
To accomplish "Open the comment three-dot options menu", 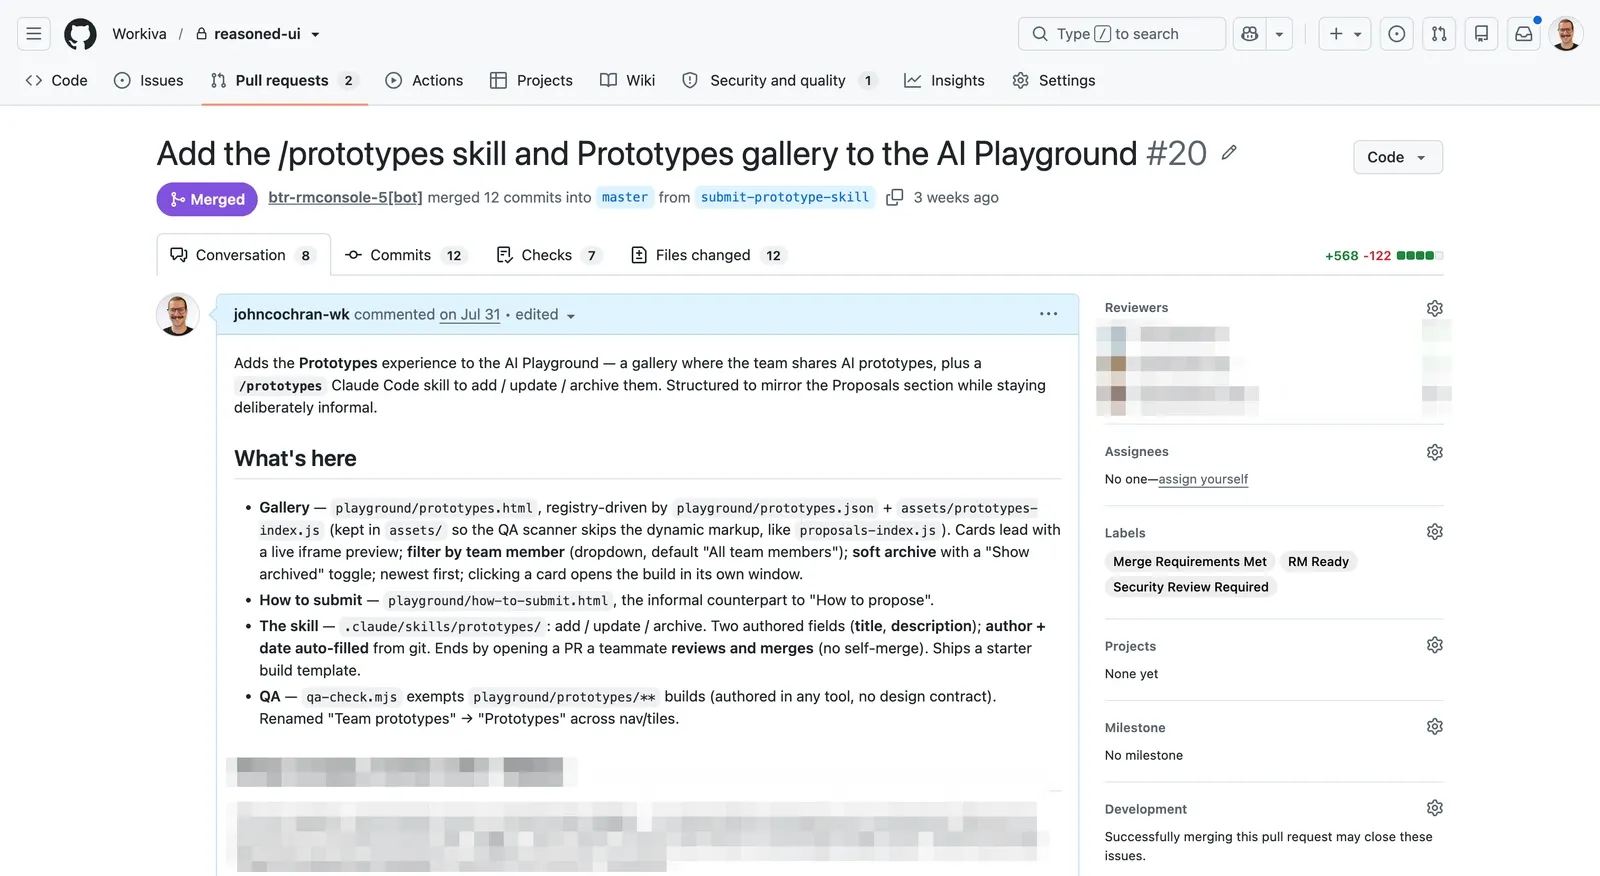I will (x=1048, y=314).
